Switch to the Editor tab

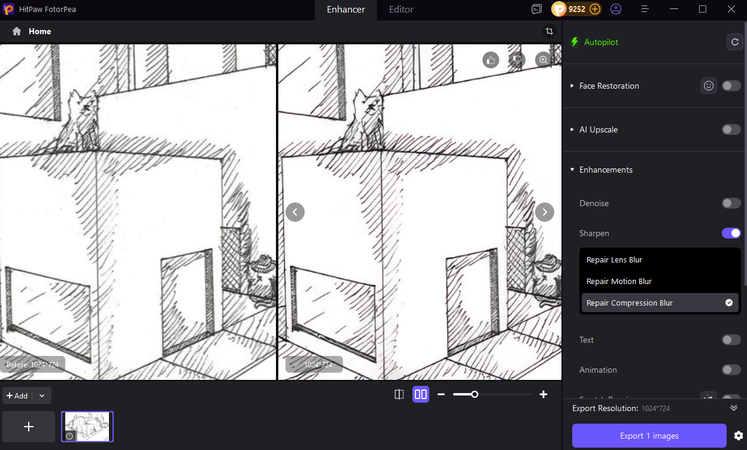click(x=401, y=9)
